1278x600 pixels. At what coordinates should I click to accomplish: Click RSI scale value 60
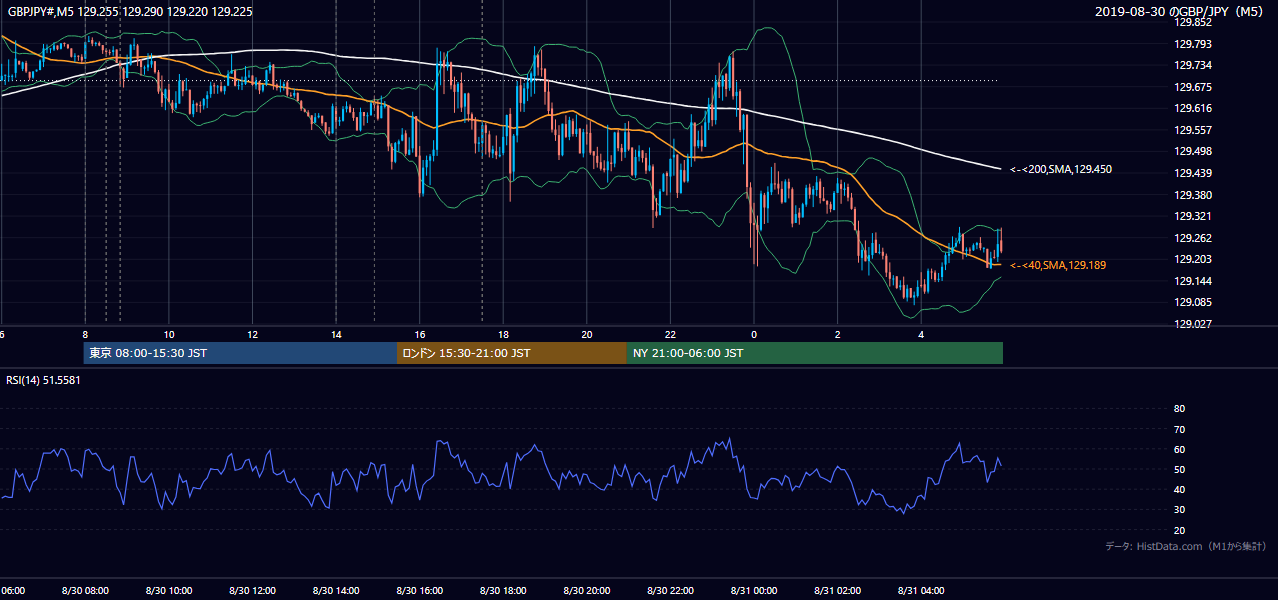[x=1179, y=449]
